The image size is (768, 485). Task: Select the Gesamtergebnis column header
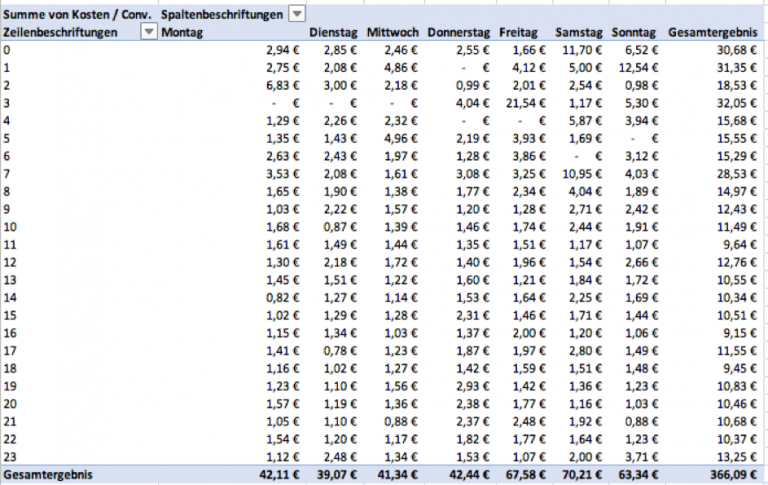tap(713, 32)
